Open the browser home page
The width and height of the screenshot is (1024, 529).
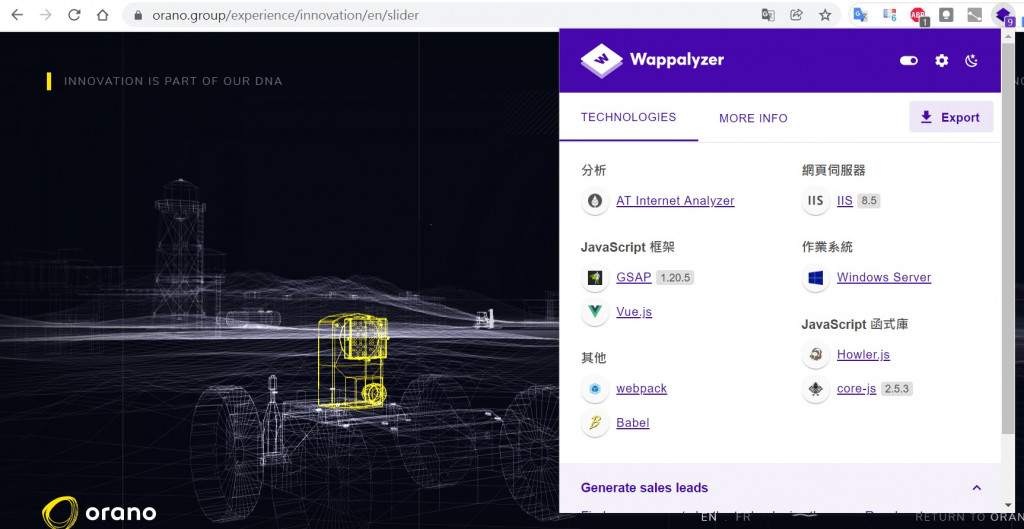pyautogui.click(x=103, y=15)
